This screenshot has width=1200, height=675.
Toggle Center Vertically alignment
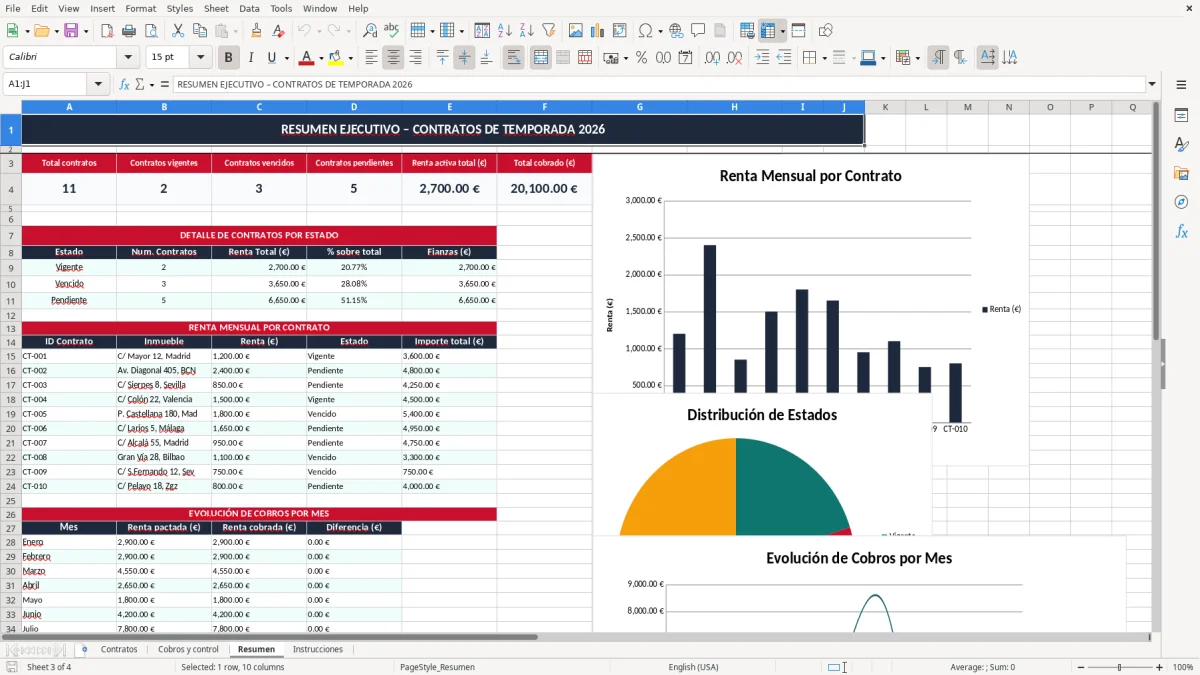pyautogui.click(x=464, y=58)
